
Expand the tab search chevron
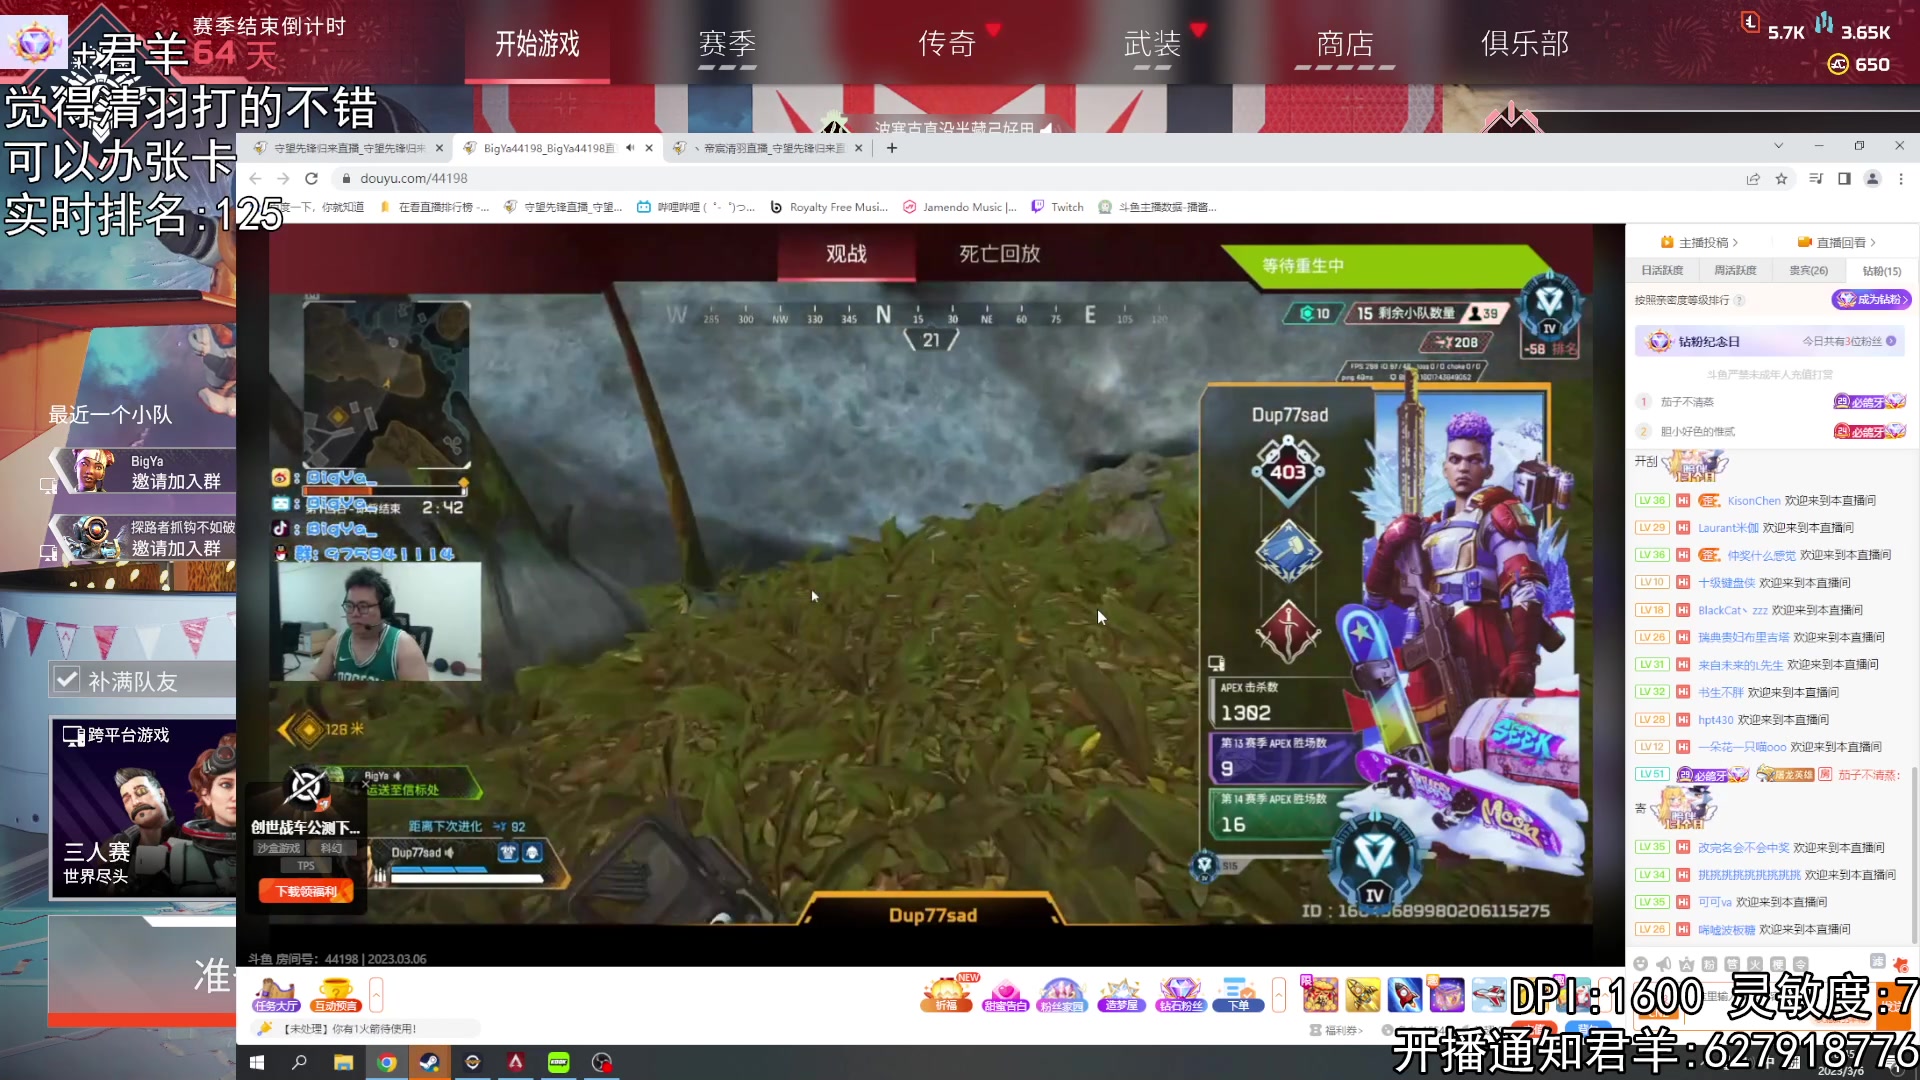coord(1778,146)
